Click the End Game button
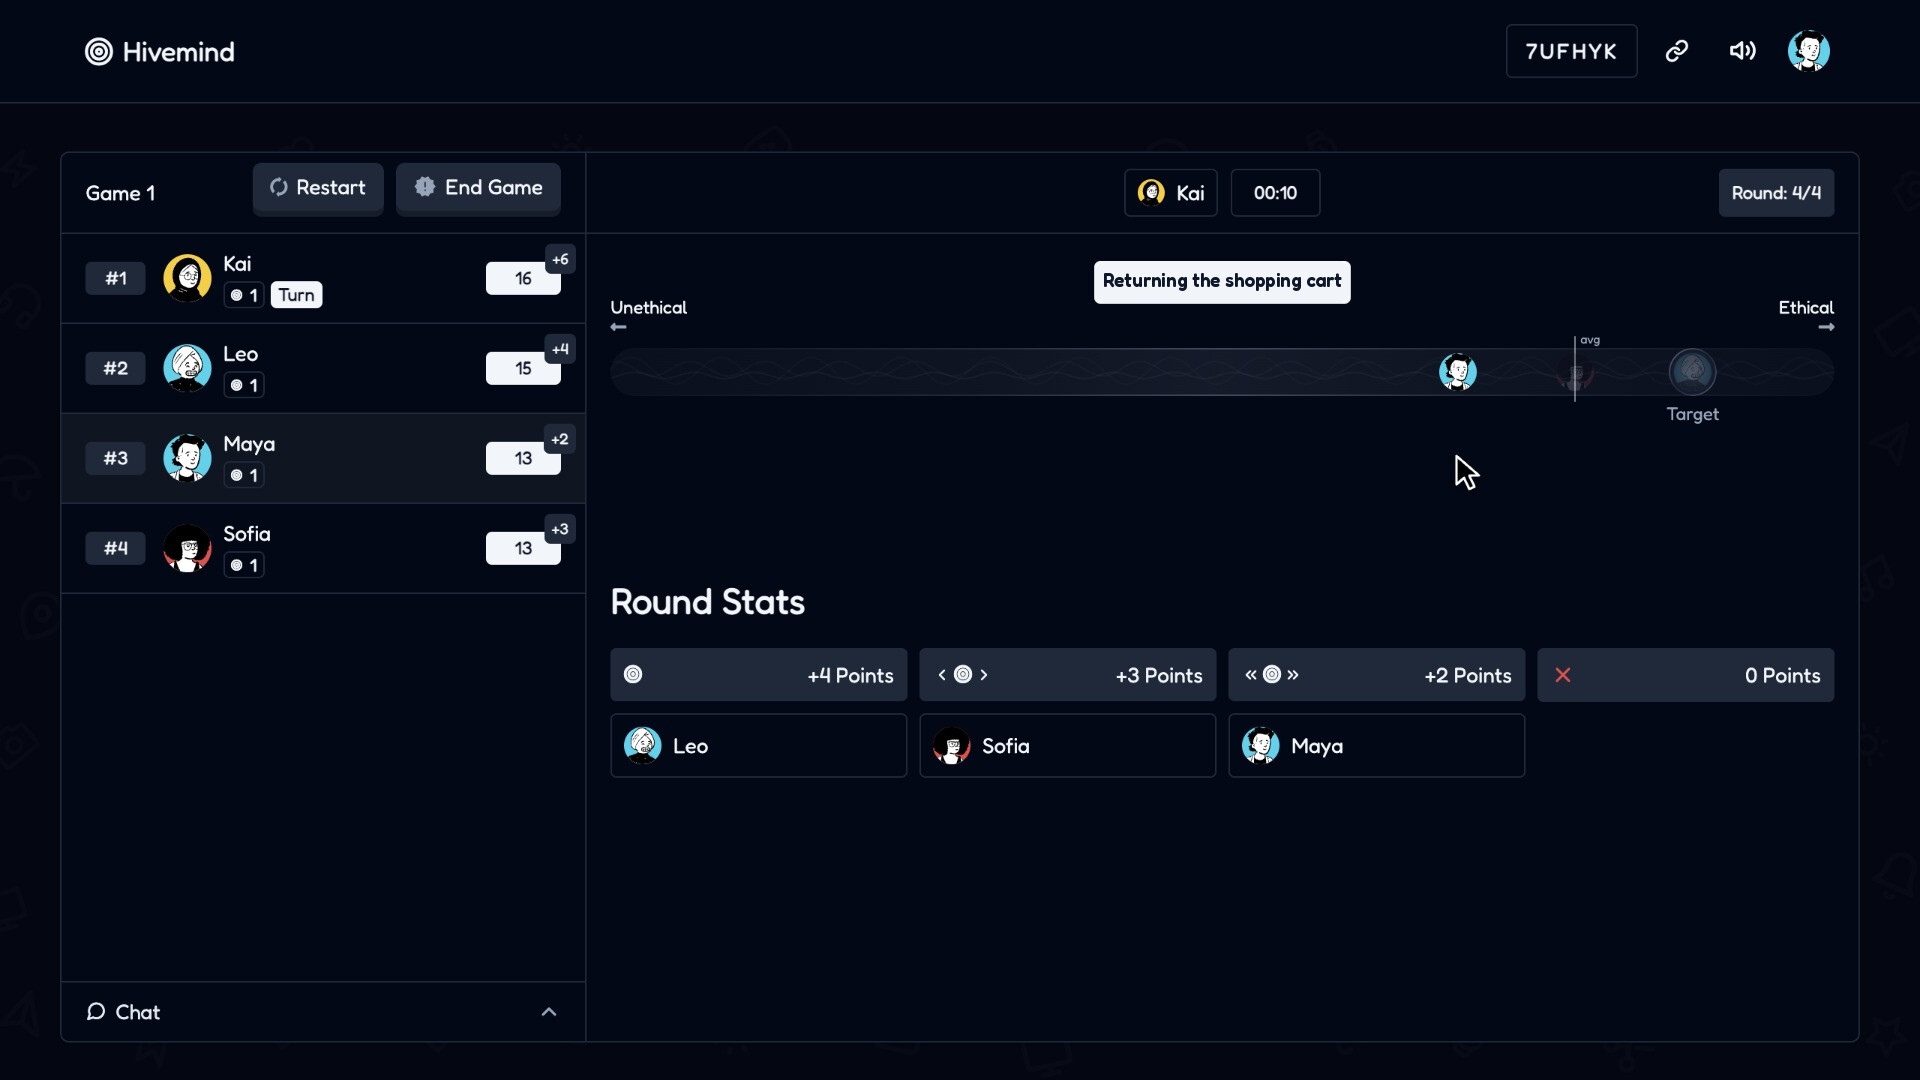The image size is (1920, 1080). coord(478,188)
